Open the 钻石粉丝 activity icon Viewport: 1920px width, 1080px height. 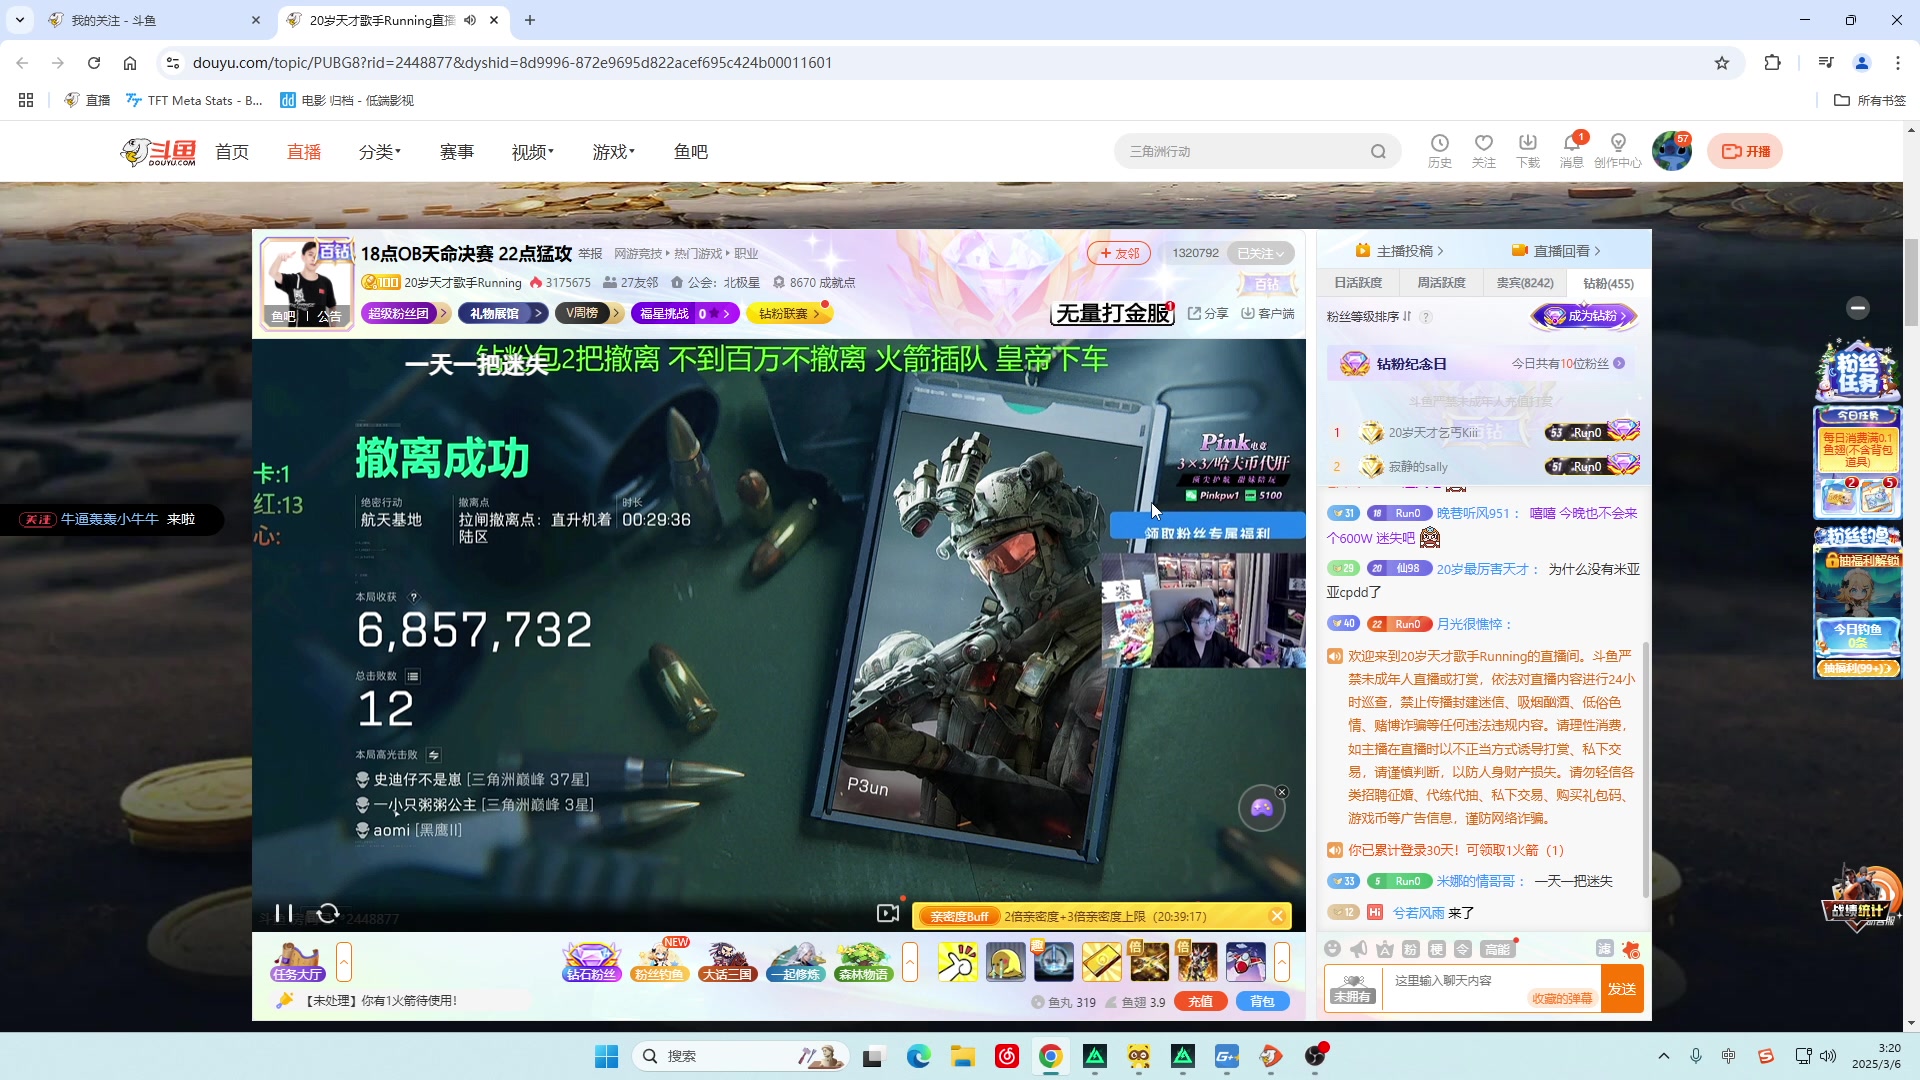tap(592, 962)
